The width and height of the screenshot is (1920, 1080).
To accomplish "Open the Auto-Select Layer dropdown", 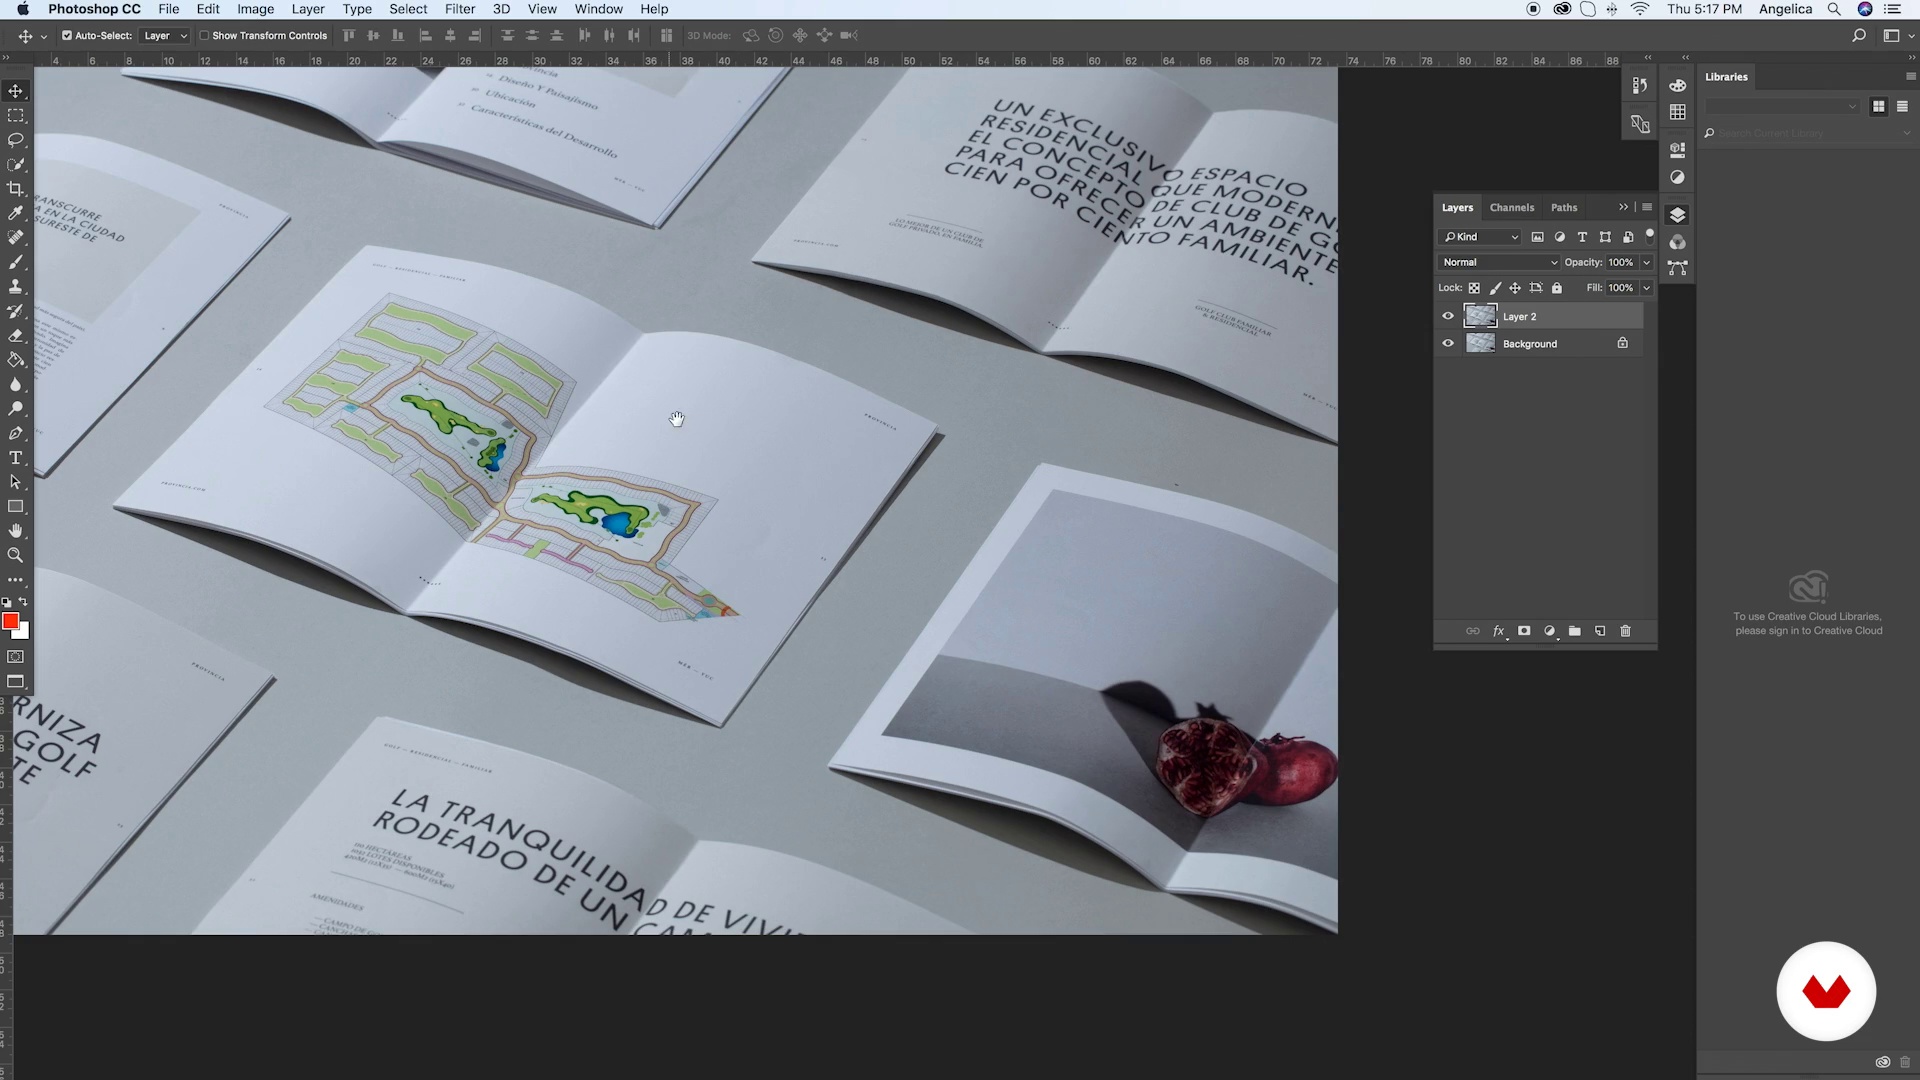I will pyautogui.click(x=165, y=35).
